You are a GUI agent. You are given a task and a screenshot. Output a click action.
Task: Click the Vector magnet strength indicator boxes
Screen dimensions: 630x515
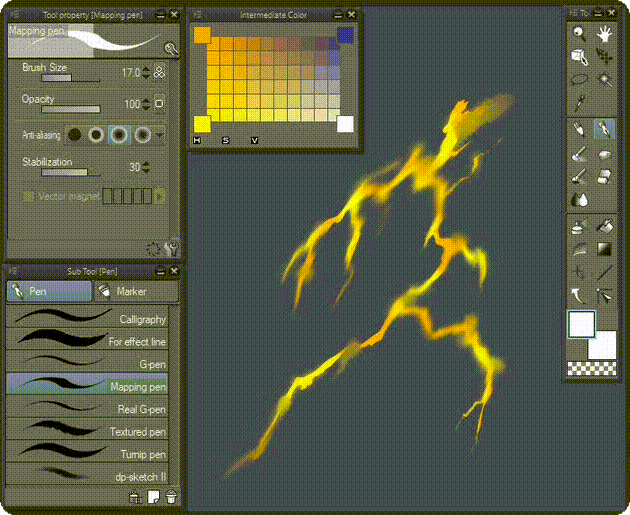point(127,196)
